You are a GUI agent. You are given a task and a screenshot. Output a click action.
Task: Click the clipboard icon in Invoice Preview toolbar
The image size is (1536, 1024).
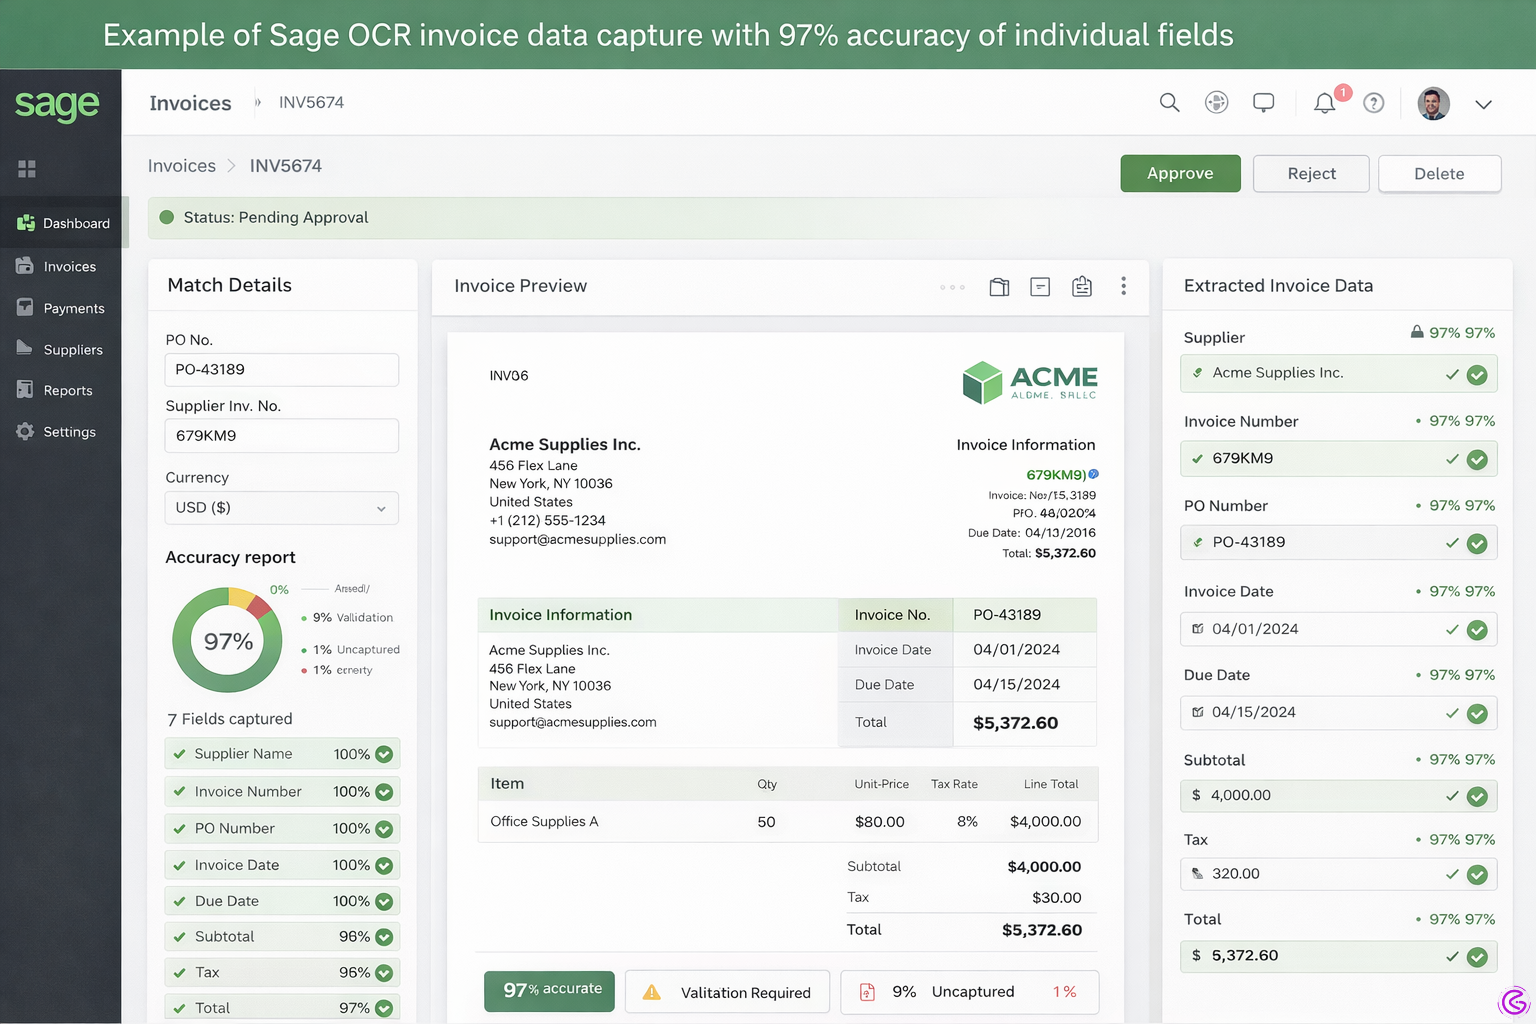pyautogui.click(x=1081, y=287)
